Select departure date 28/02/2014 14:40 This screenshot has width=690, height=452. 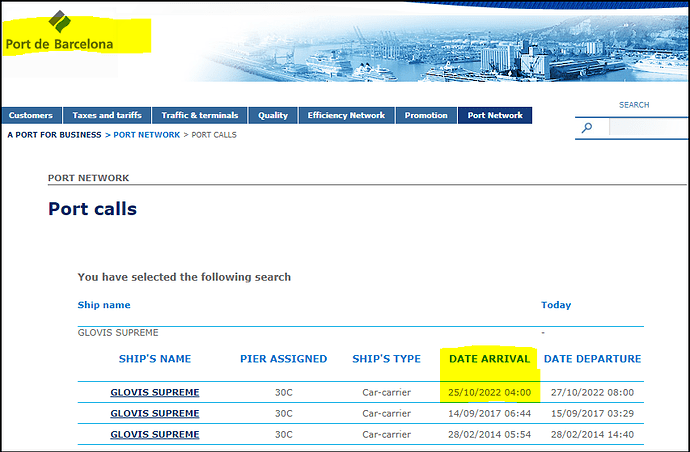592,434
